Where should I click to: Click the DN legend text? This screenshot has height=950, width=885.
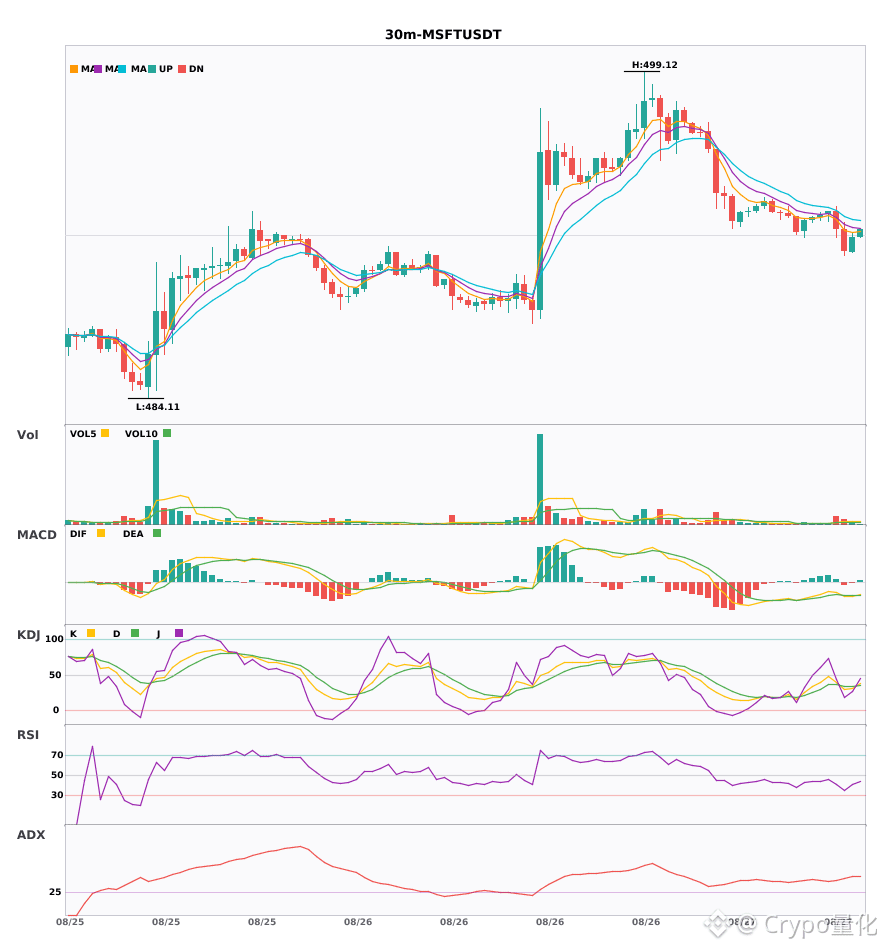[196, 69]
